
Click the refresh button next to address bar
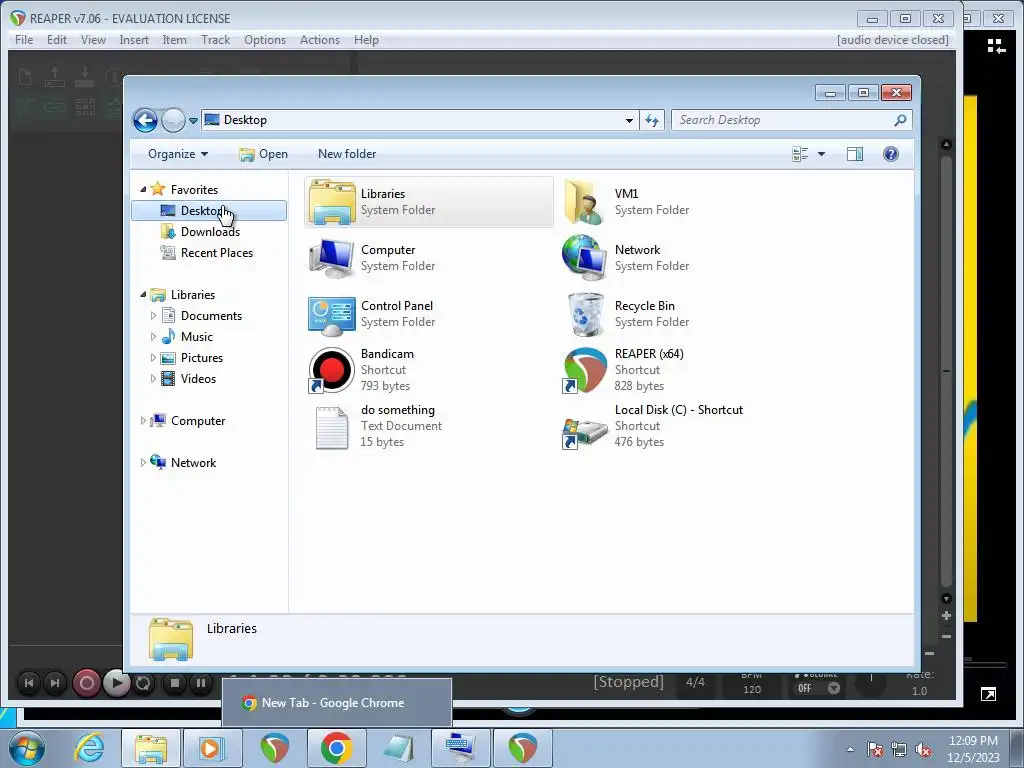coord(652,120)
